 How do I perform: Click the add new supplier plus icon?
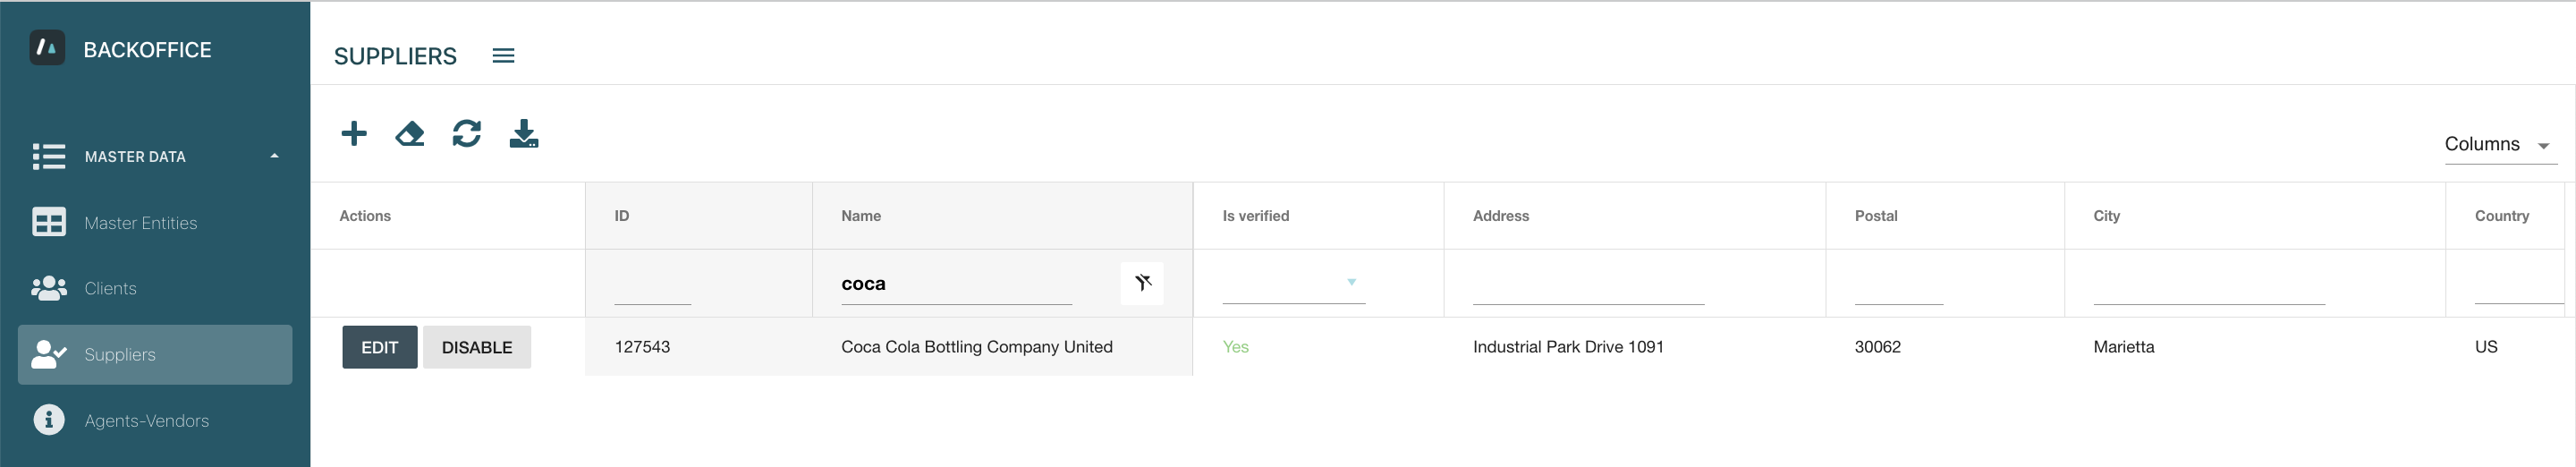[x=354, y=134]
